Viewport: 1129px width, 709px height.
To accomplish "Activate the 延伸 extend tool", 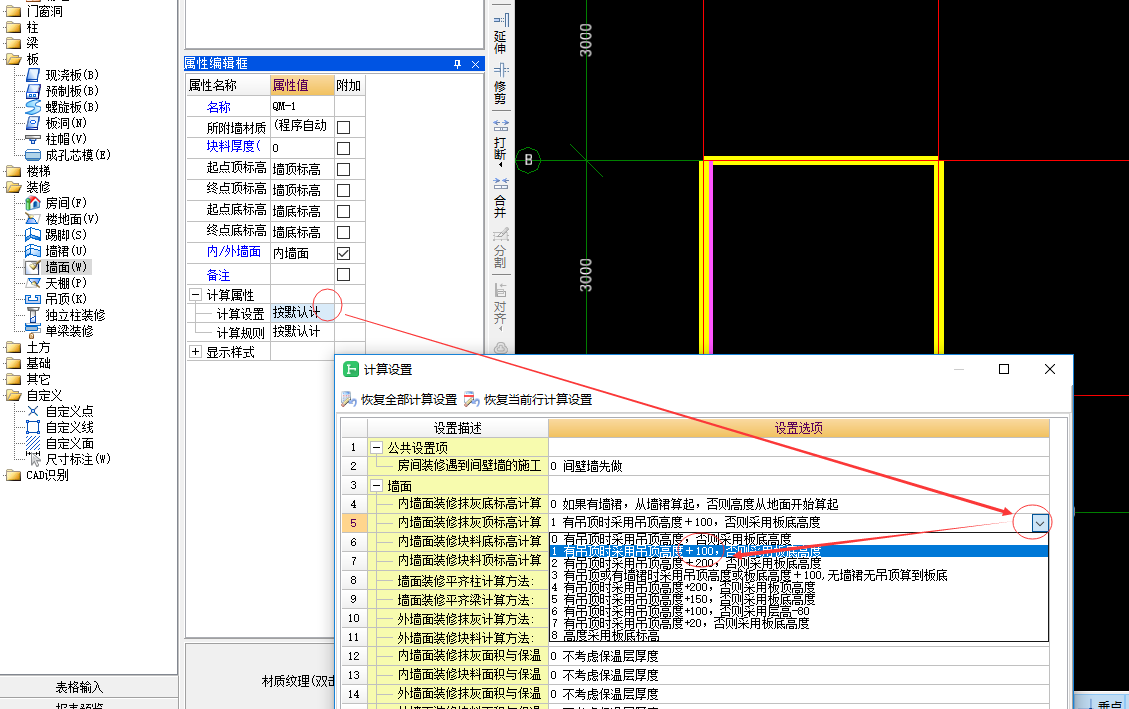I will (500, 33).
